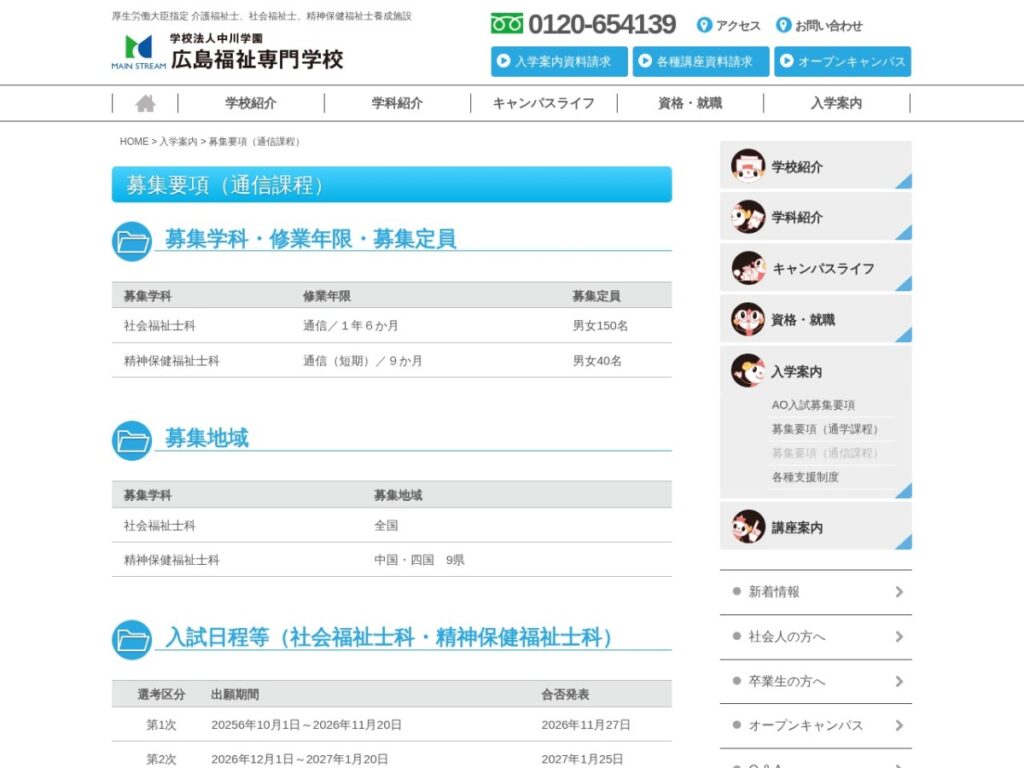This screenshot has height=768, width=1024.
Task: Click the 通信（短期）／９か月 cell
Action: click(x=362, y=360)
